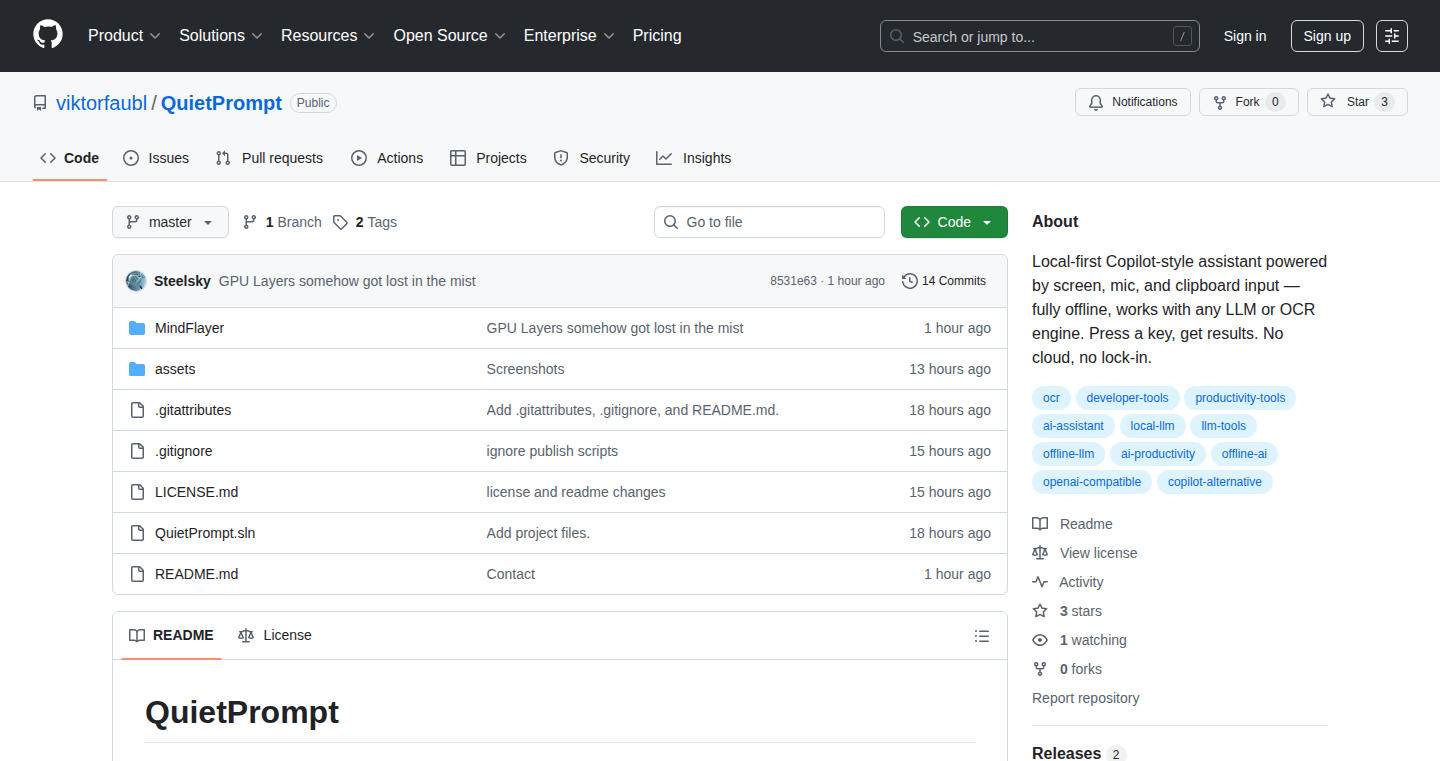Click the openai-compatible topic tag
Screen dimensions: 1440x761
pos(1092,482)
